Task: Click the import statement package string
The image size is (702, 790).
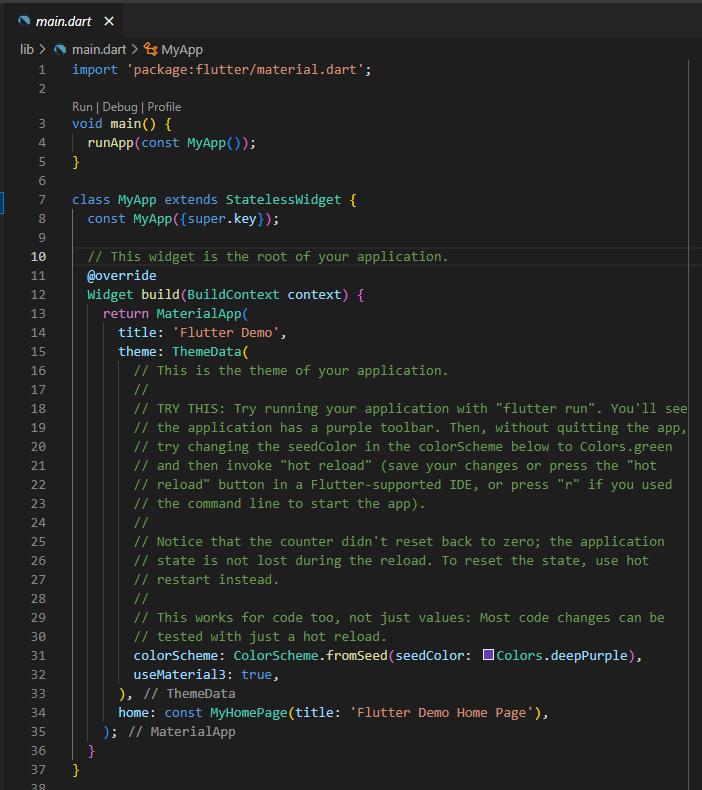Action: tap(245, 70)
